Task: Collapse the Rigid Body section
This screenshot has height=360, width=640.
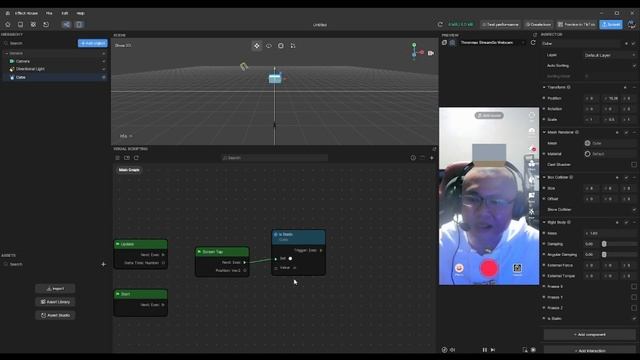Action: pyautogui.click(x=544, y=222)
